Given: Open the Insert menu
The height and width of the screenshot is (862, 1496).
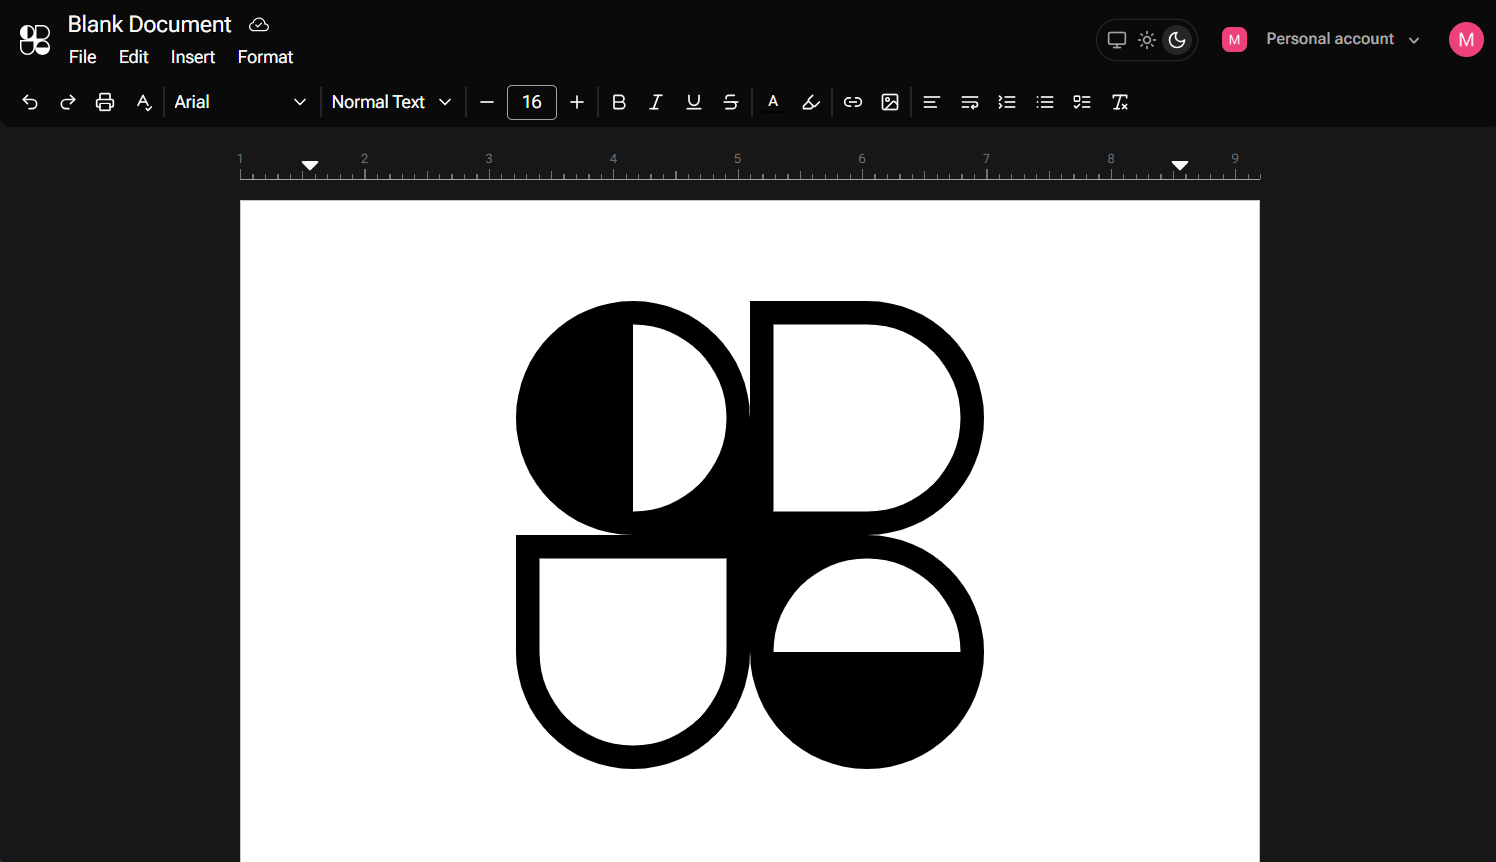Looking at the screenshot, I should click(193, 57).
